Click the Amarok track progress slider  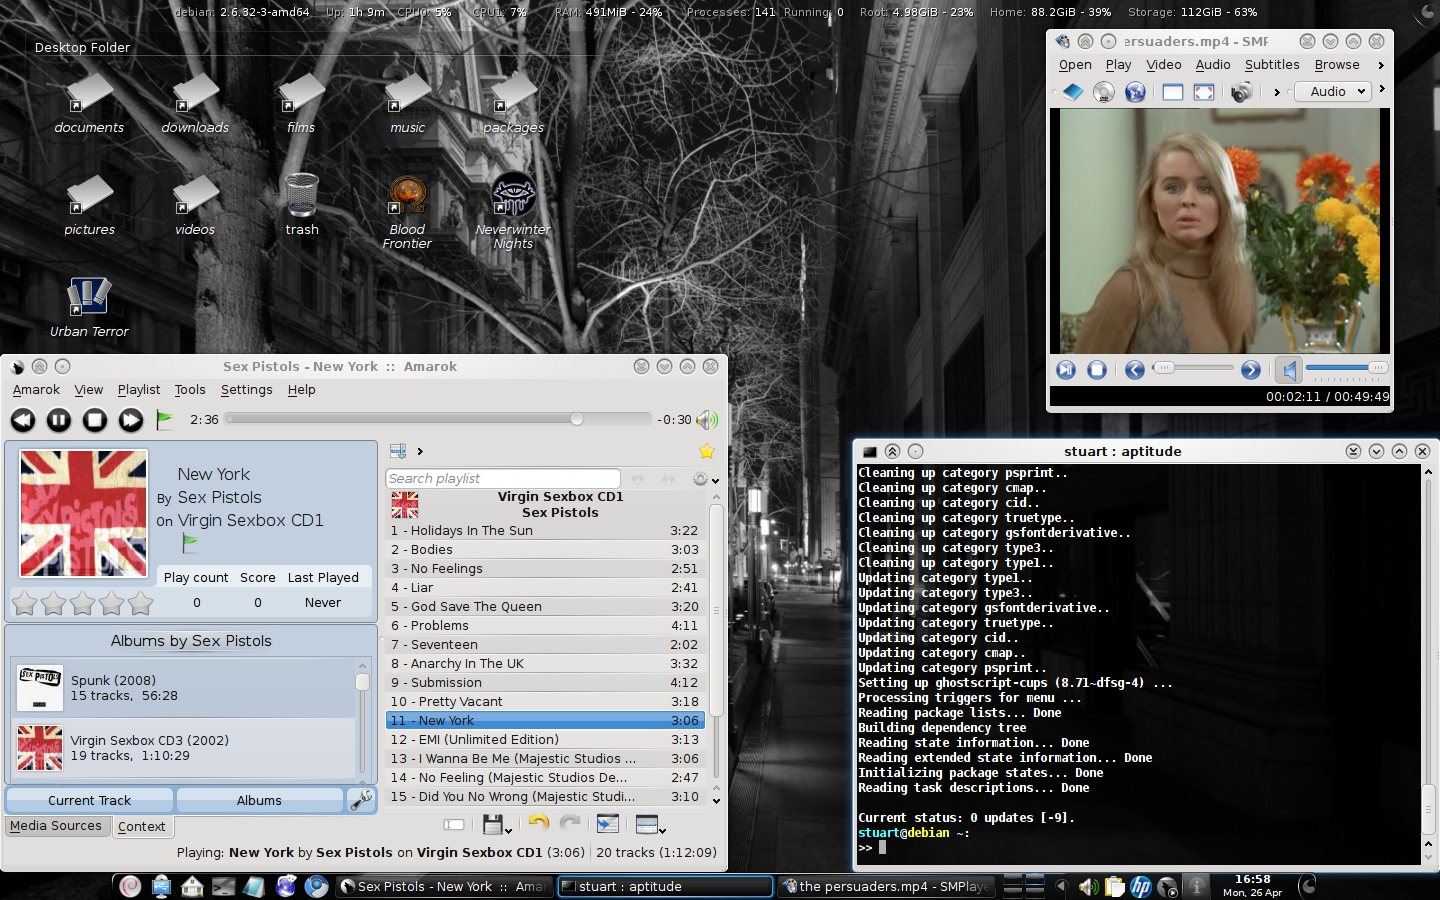438,419
